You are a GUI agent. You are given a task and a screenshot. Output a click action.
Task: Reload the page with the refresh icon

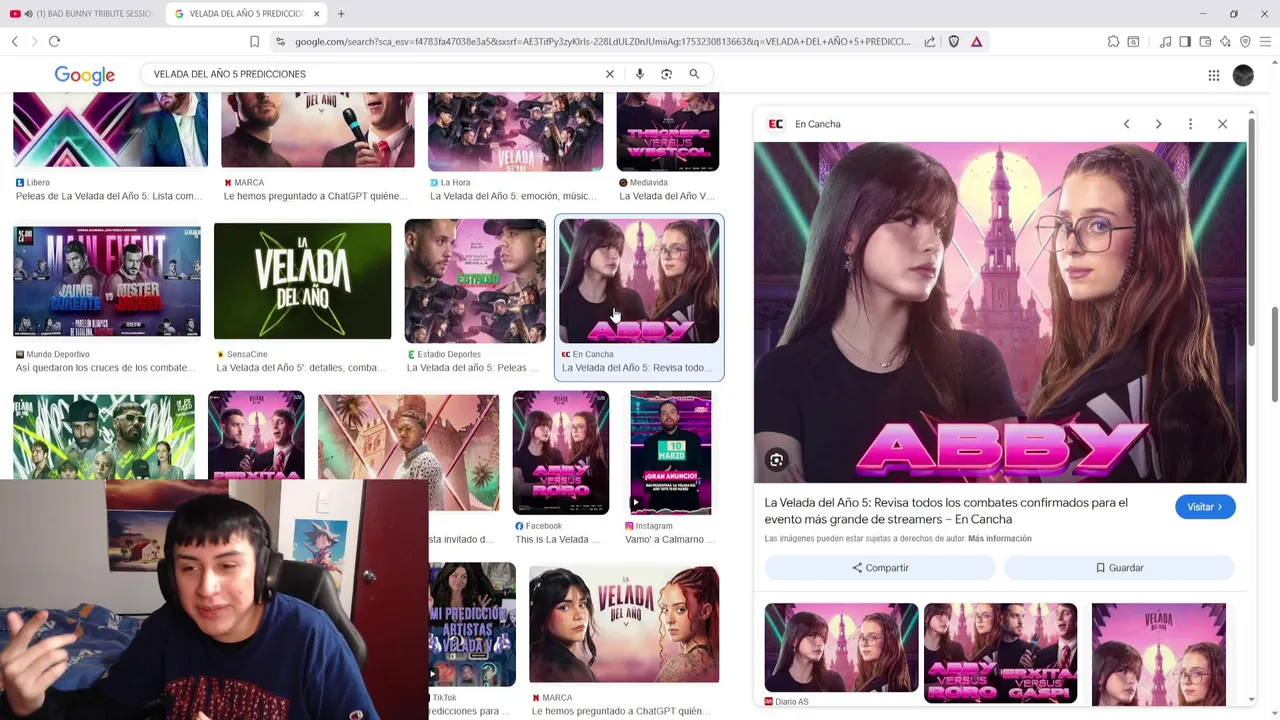54,41
